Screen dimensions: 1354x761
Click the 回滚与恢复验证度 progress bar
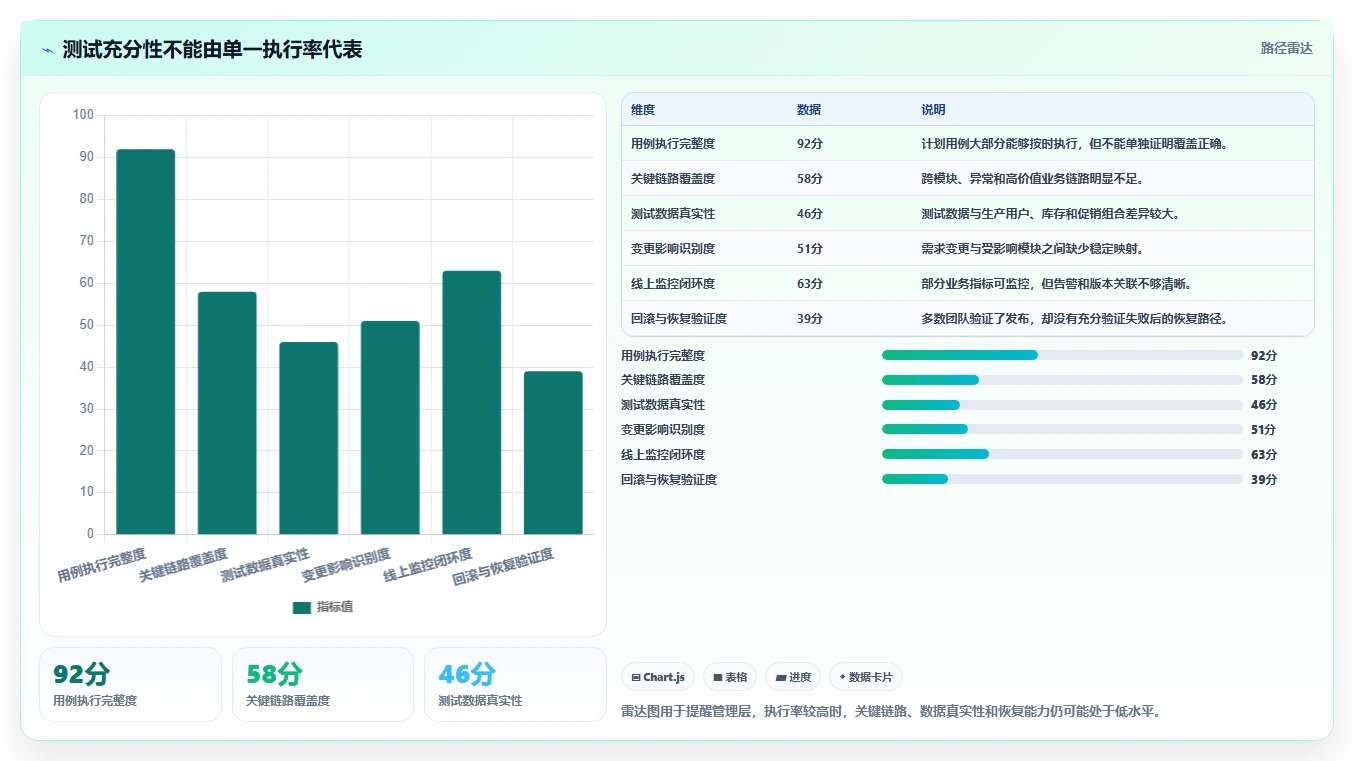[1062, 479]
